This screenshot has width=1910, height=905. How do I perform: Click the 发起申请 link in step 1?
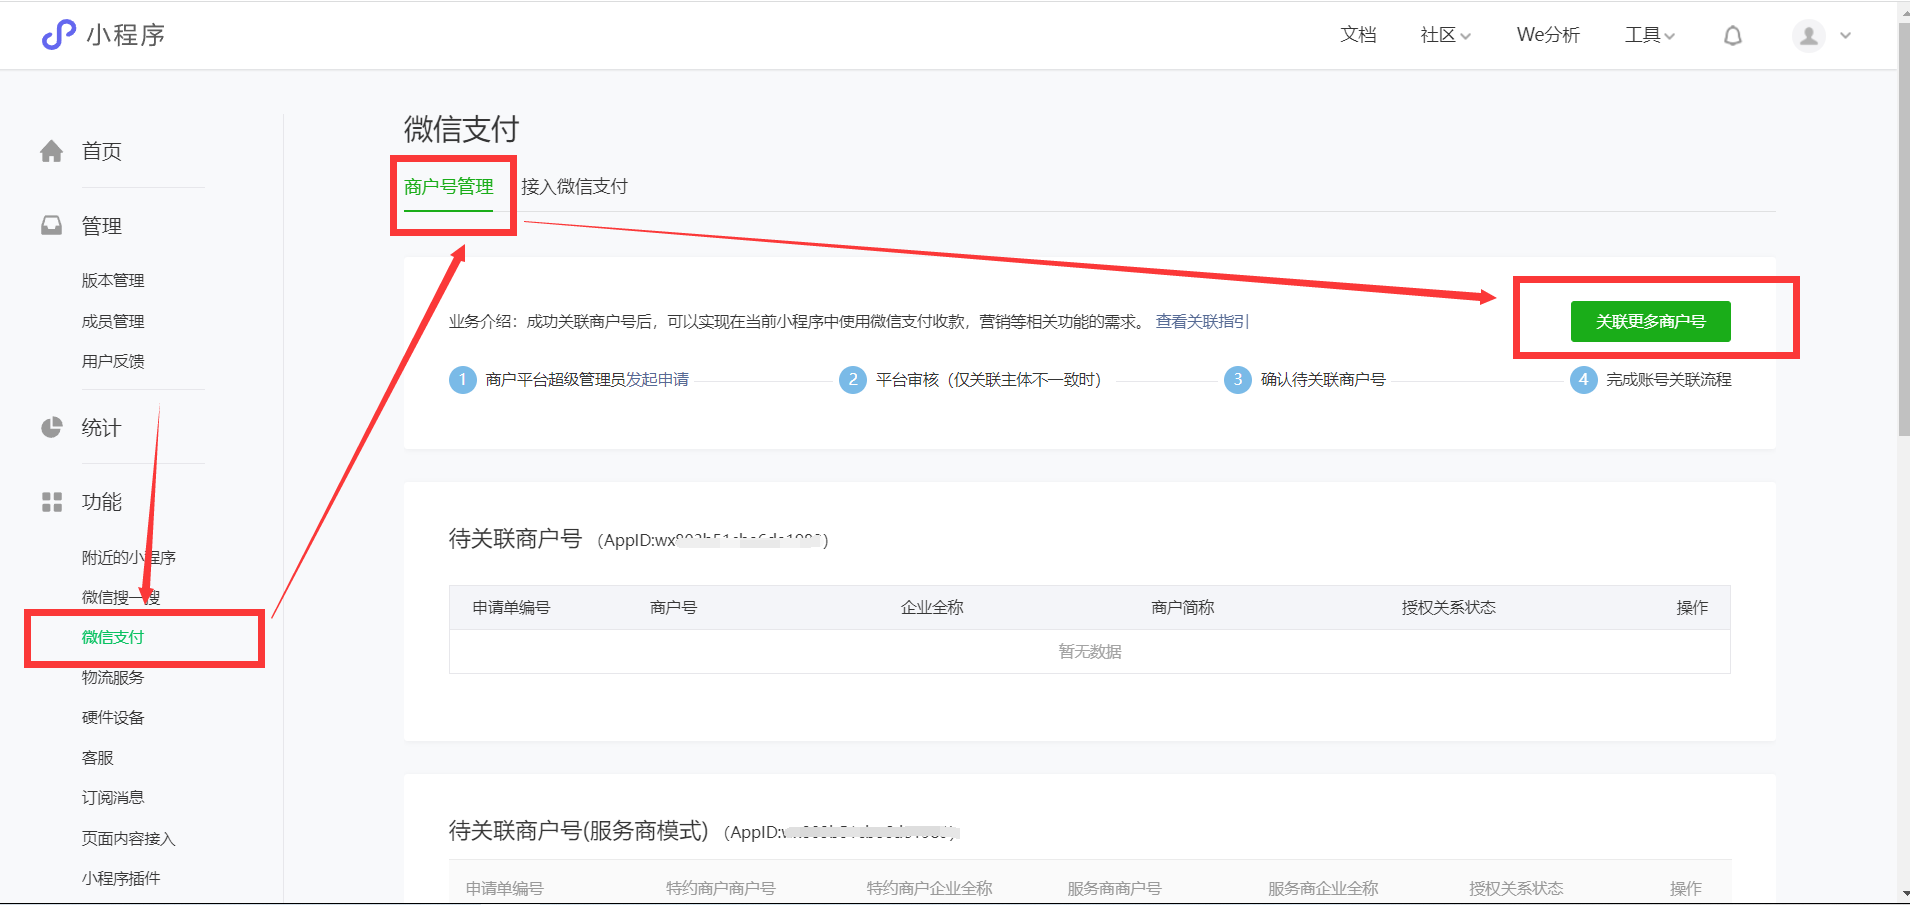[657, 380]
